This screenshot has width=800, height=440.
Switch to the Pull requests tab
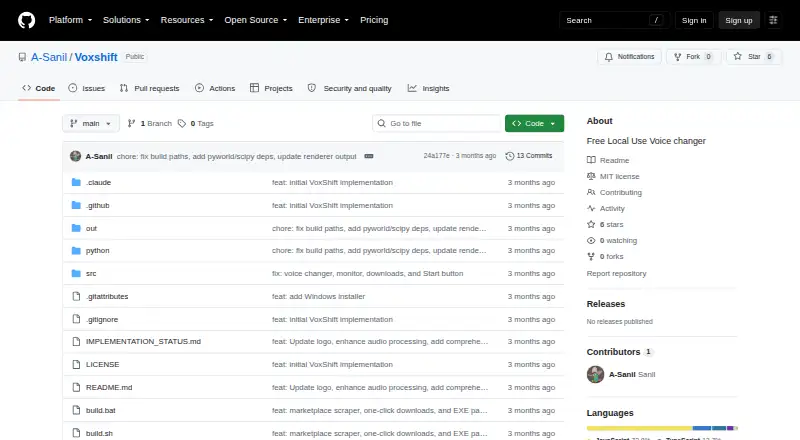(x=149, y=88)
